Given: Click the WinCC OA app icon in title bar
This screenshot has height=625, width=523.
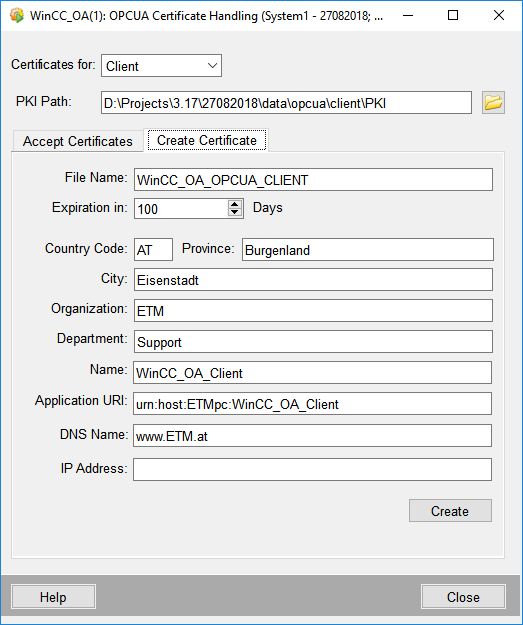Looking at the screenshot, I should (x=17, y=16).
